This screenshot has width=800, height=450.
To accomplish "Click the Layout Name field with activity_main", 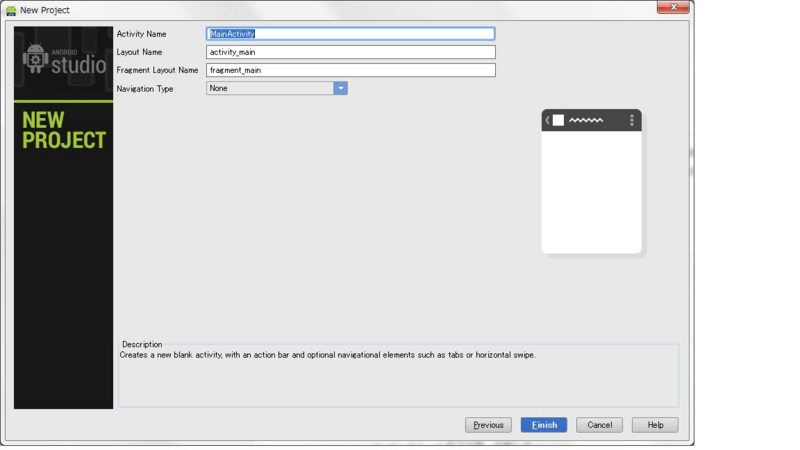I will 351,52.
